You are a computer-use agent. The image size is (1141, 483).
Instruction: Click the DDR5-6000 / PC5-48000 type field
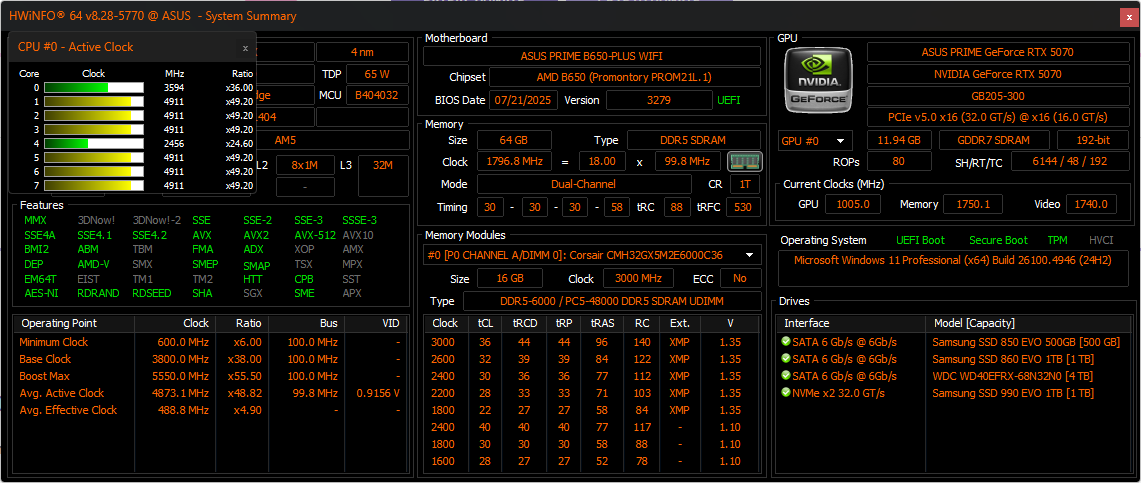click(x=612, y=301)
